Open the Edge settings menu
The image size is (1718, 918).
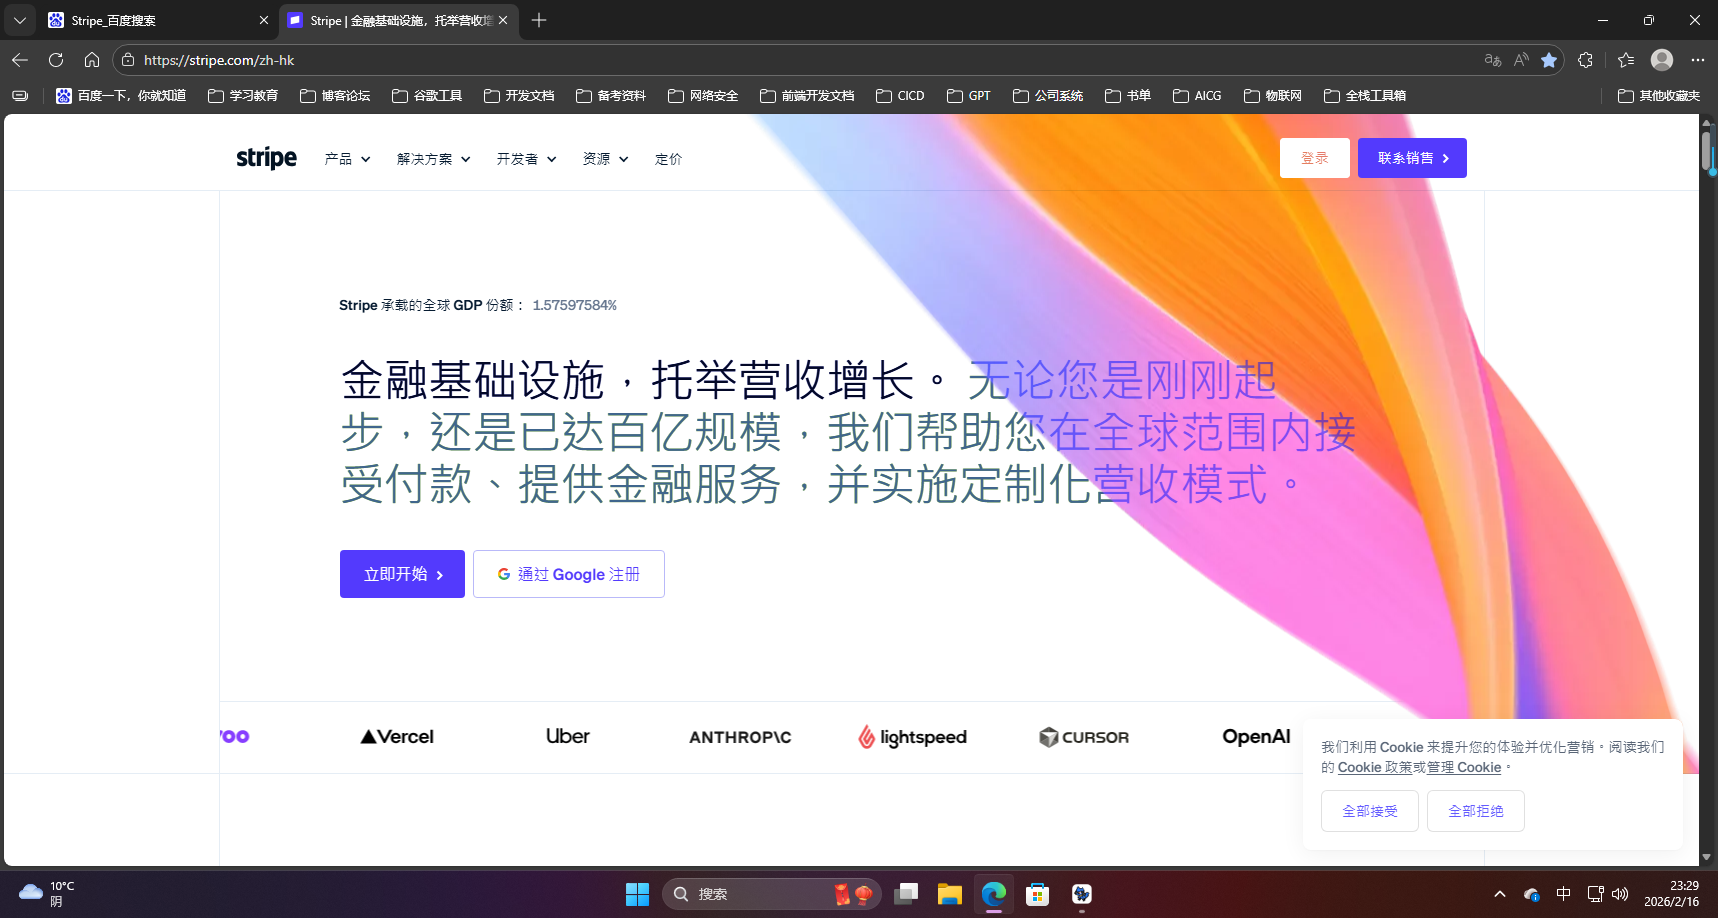pos(1697,60)
